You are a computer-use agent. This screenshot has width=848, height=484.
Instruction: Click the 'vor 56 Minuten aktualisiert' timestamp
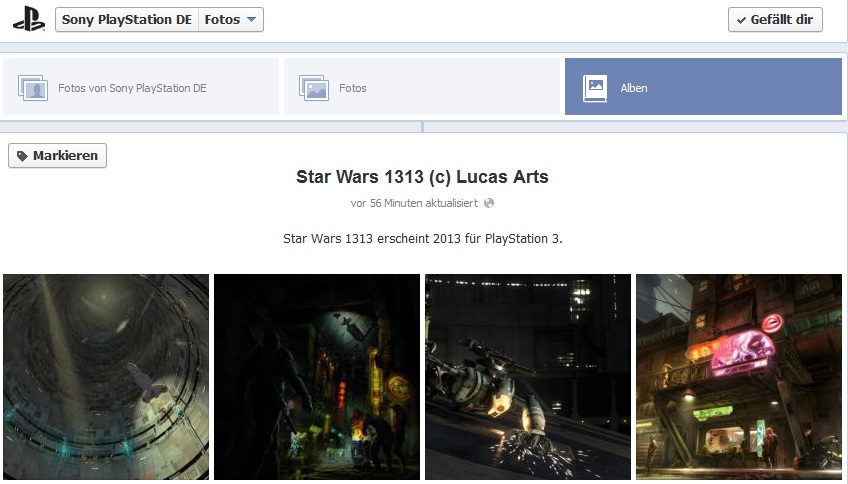[414, 203]
